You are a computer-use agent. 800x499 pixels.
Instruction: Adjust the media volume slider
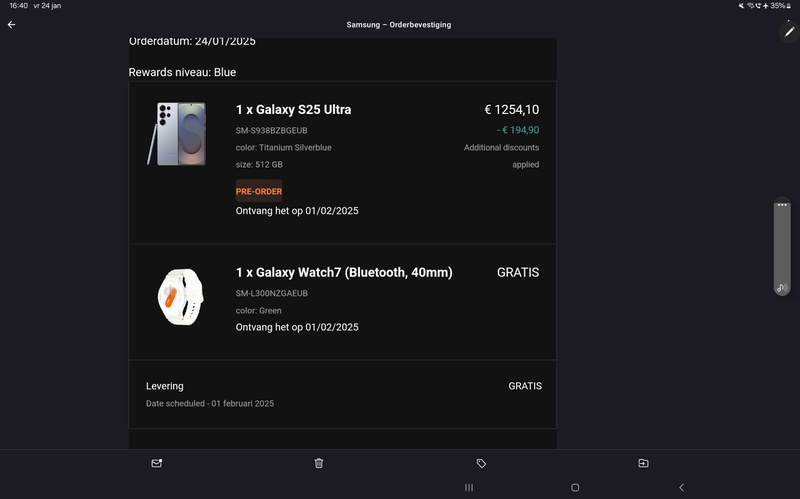782,246
